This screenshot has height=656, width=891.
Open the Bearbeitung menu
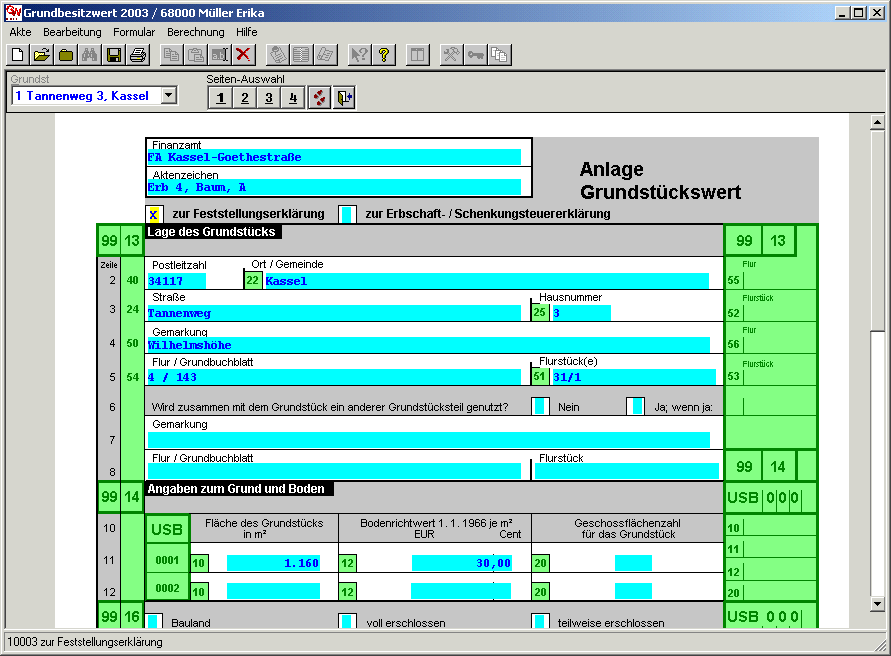72,32
